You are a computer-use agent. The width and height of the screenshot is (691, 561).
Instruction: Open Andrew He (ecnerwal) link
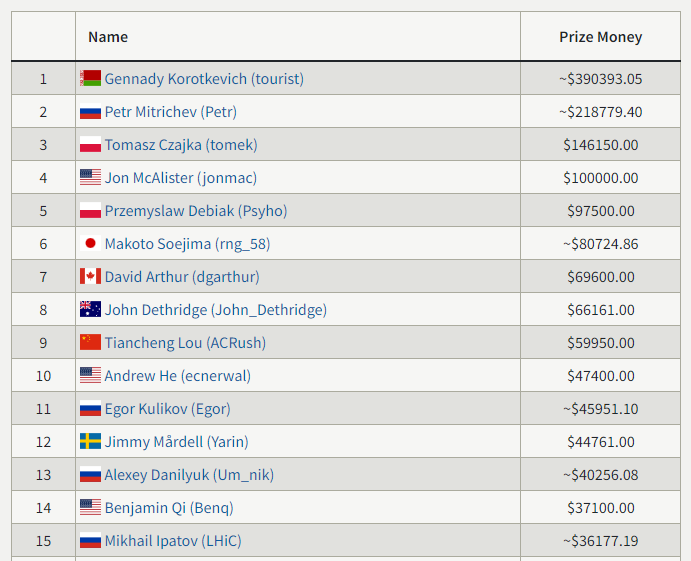point(178,376)
